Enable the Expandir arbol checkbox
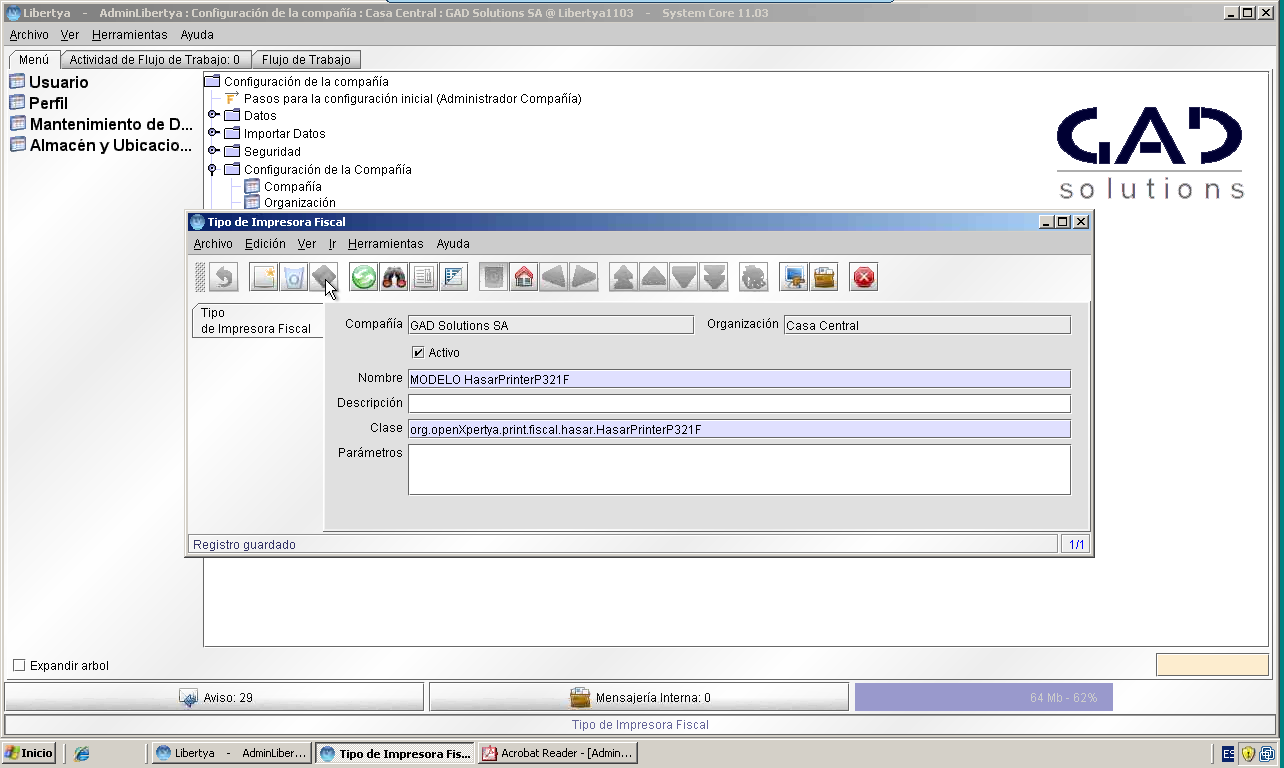The height and width of the screenshot is (768, 1284). tap(19, 665)
